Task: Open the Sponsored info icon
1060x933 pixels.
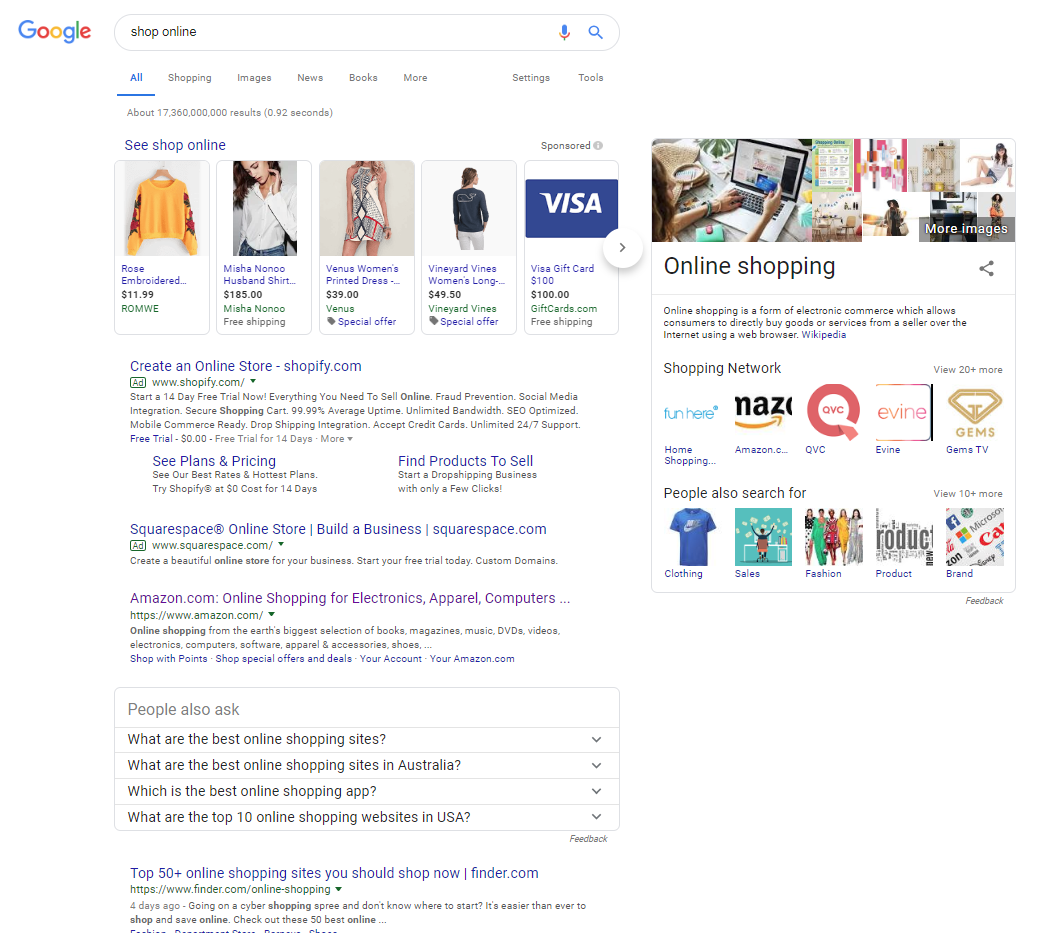Action: coord(598,145)
